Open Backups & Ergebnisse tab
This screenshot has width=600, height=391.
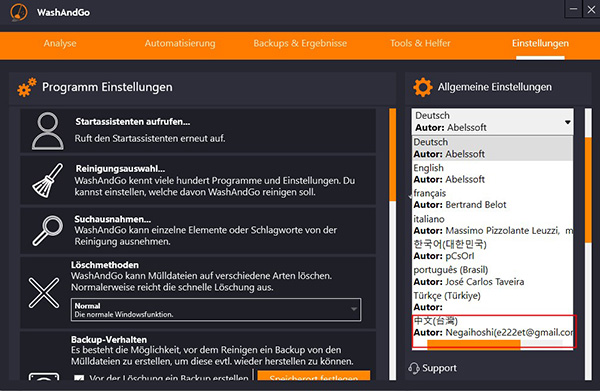point(300,43)
